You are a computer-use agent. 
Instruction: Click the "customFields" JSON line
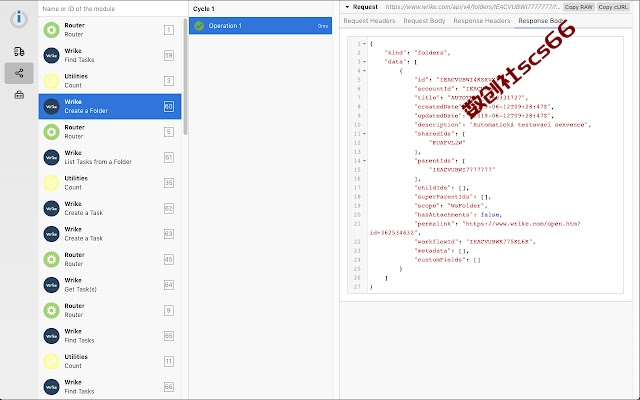pyautogui.click(x=447, y=260)
